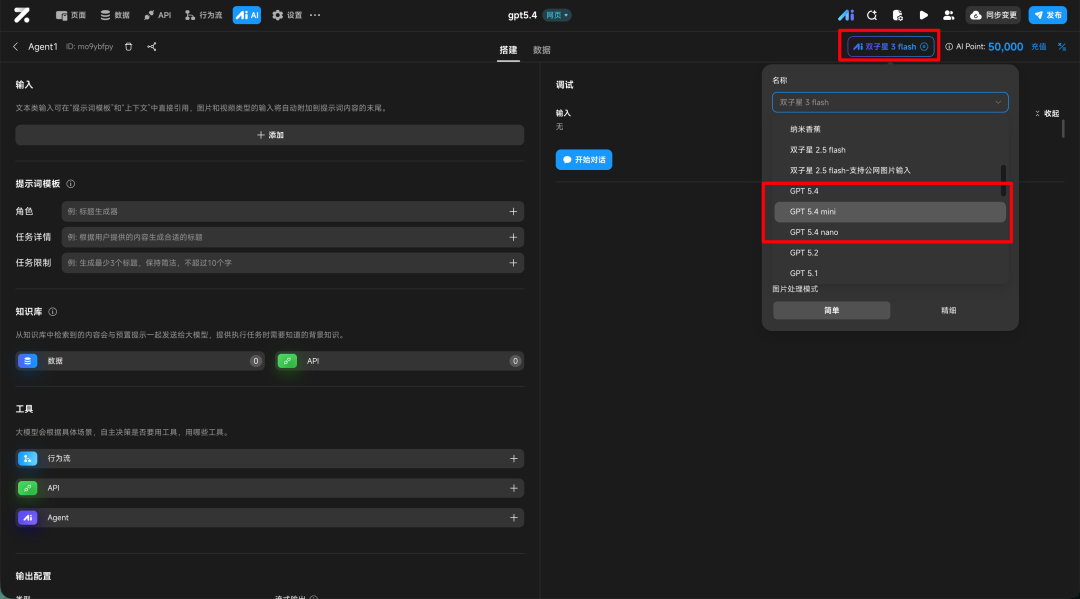The image size is (1080, 599).
Task: Click the percent-style icon right of 充值
Action: [x=1062, y=47]
